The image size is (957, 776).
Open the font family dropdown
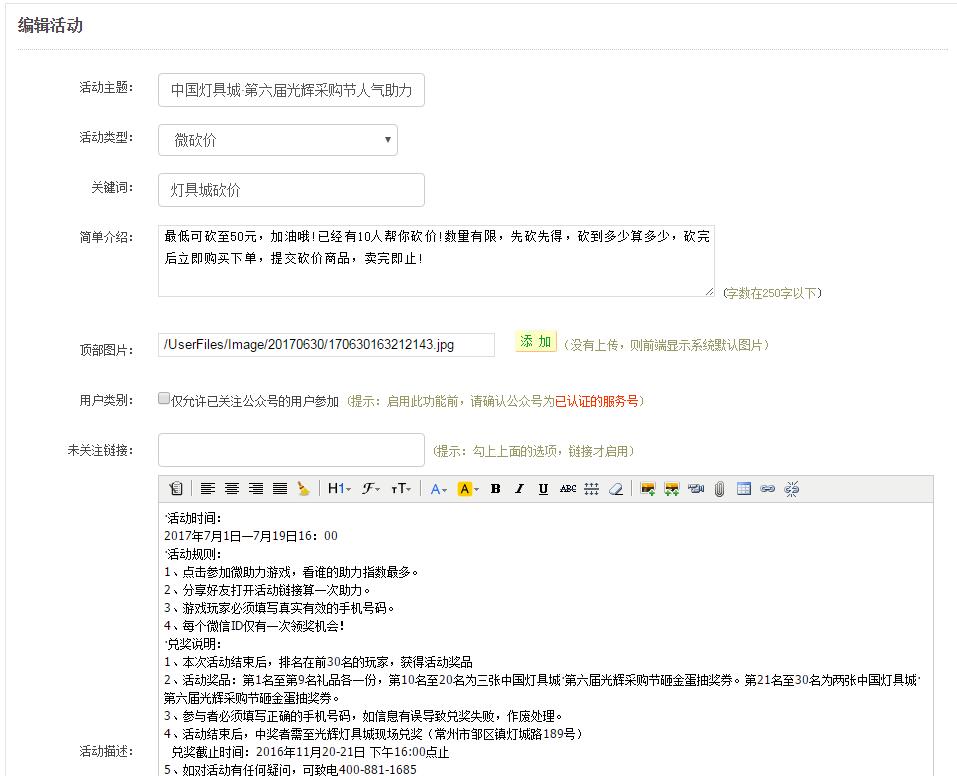(x=371, y=489)
